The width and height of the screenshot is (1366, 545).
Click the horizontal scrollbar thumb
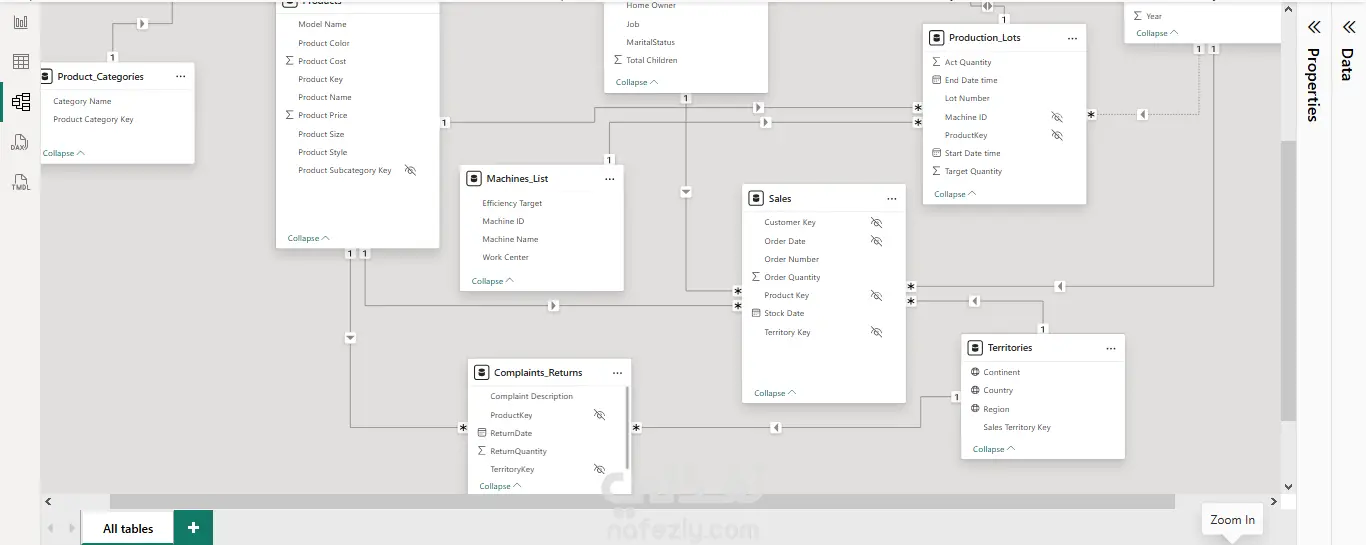coord(640,501)
